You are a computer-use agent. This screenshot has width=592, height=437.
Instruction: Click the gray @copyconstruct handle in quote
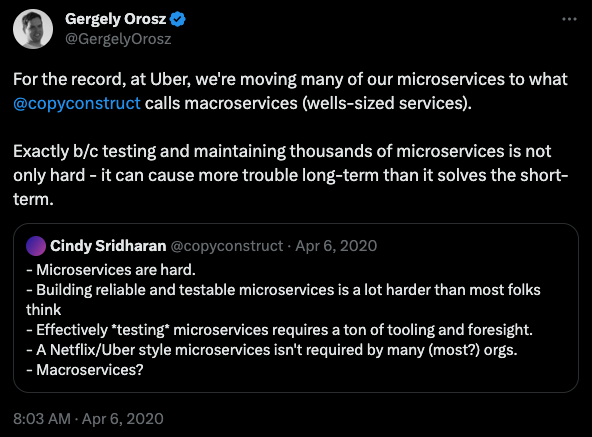point(227,246)
